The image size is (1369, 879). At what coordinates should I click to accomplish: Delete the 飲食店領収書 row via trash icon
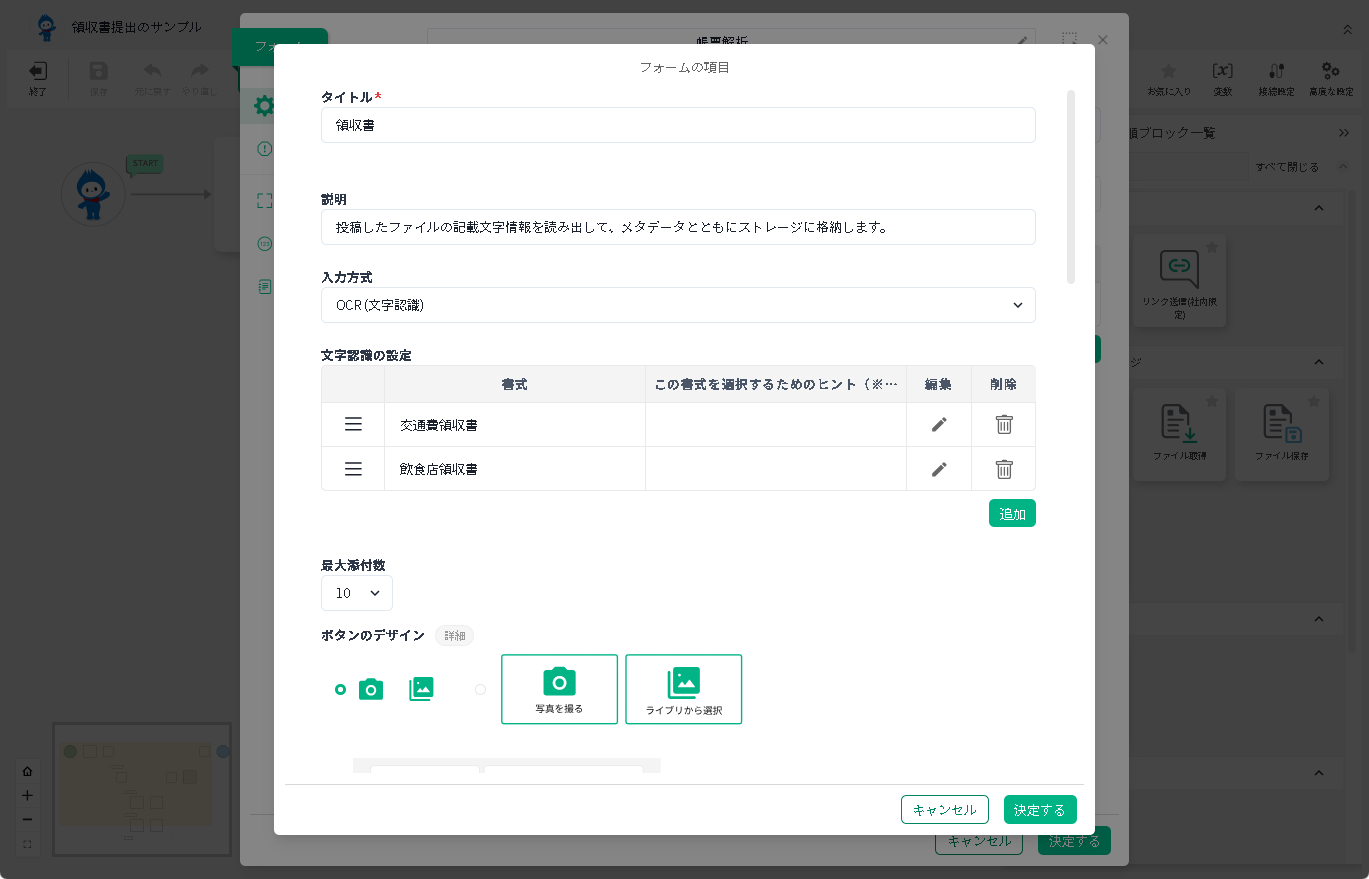pos(1004,469)
